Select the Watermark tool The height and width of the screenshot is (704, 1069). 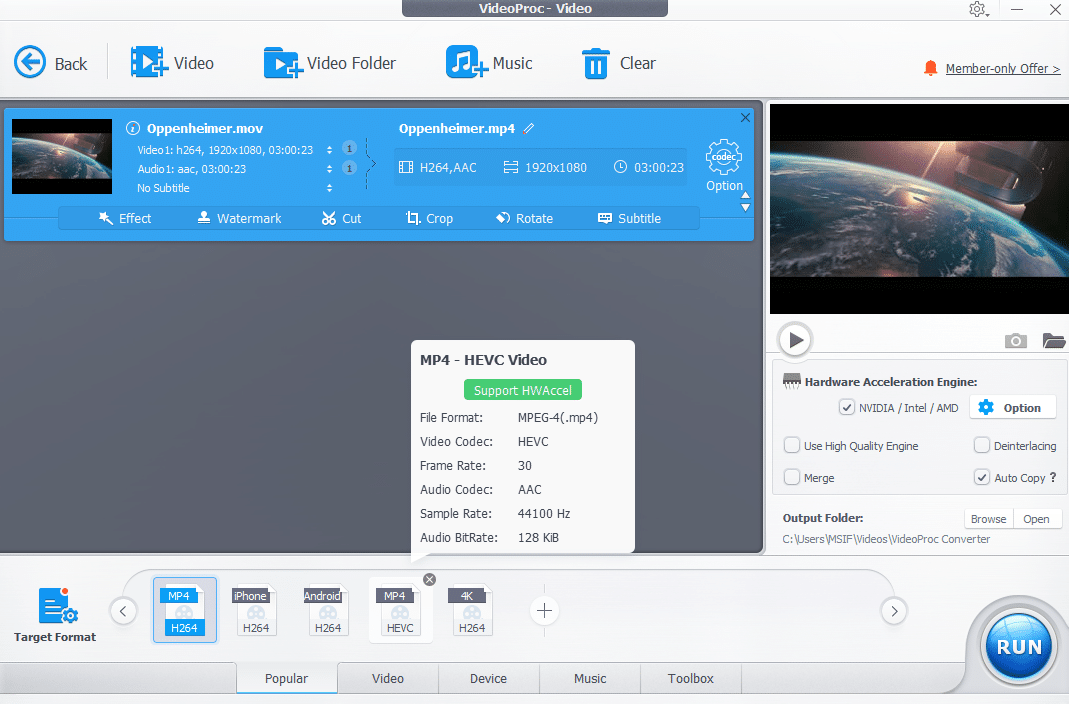(239, 218)
